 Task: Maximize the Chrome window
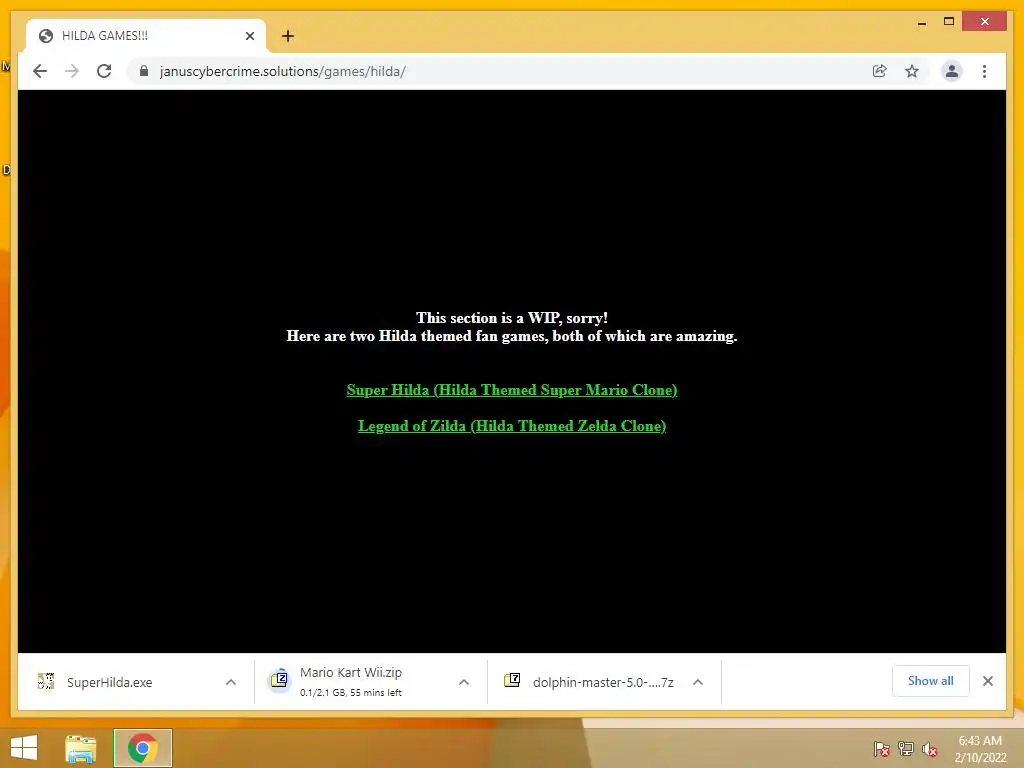click(x=949, y=22)
